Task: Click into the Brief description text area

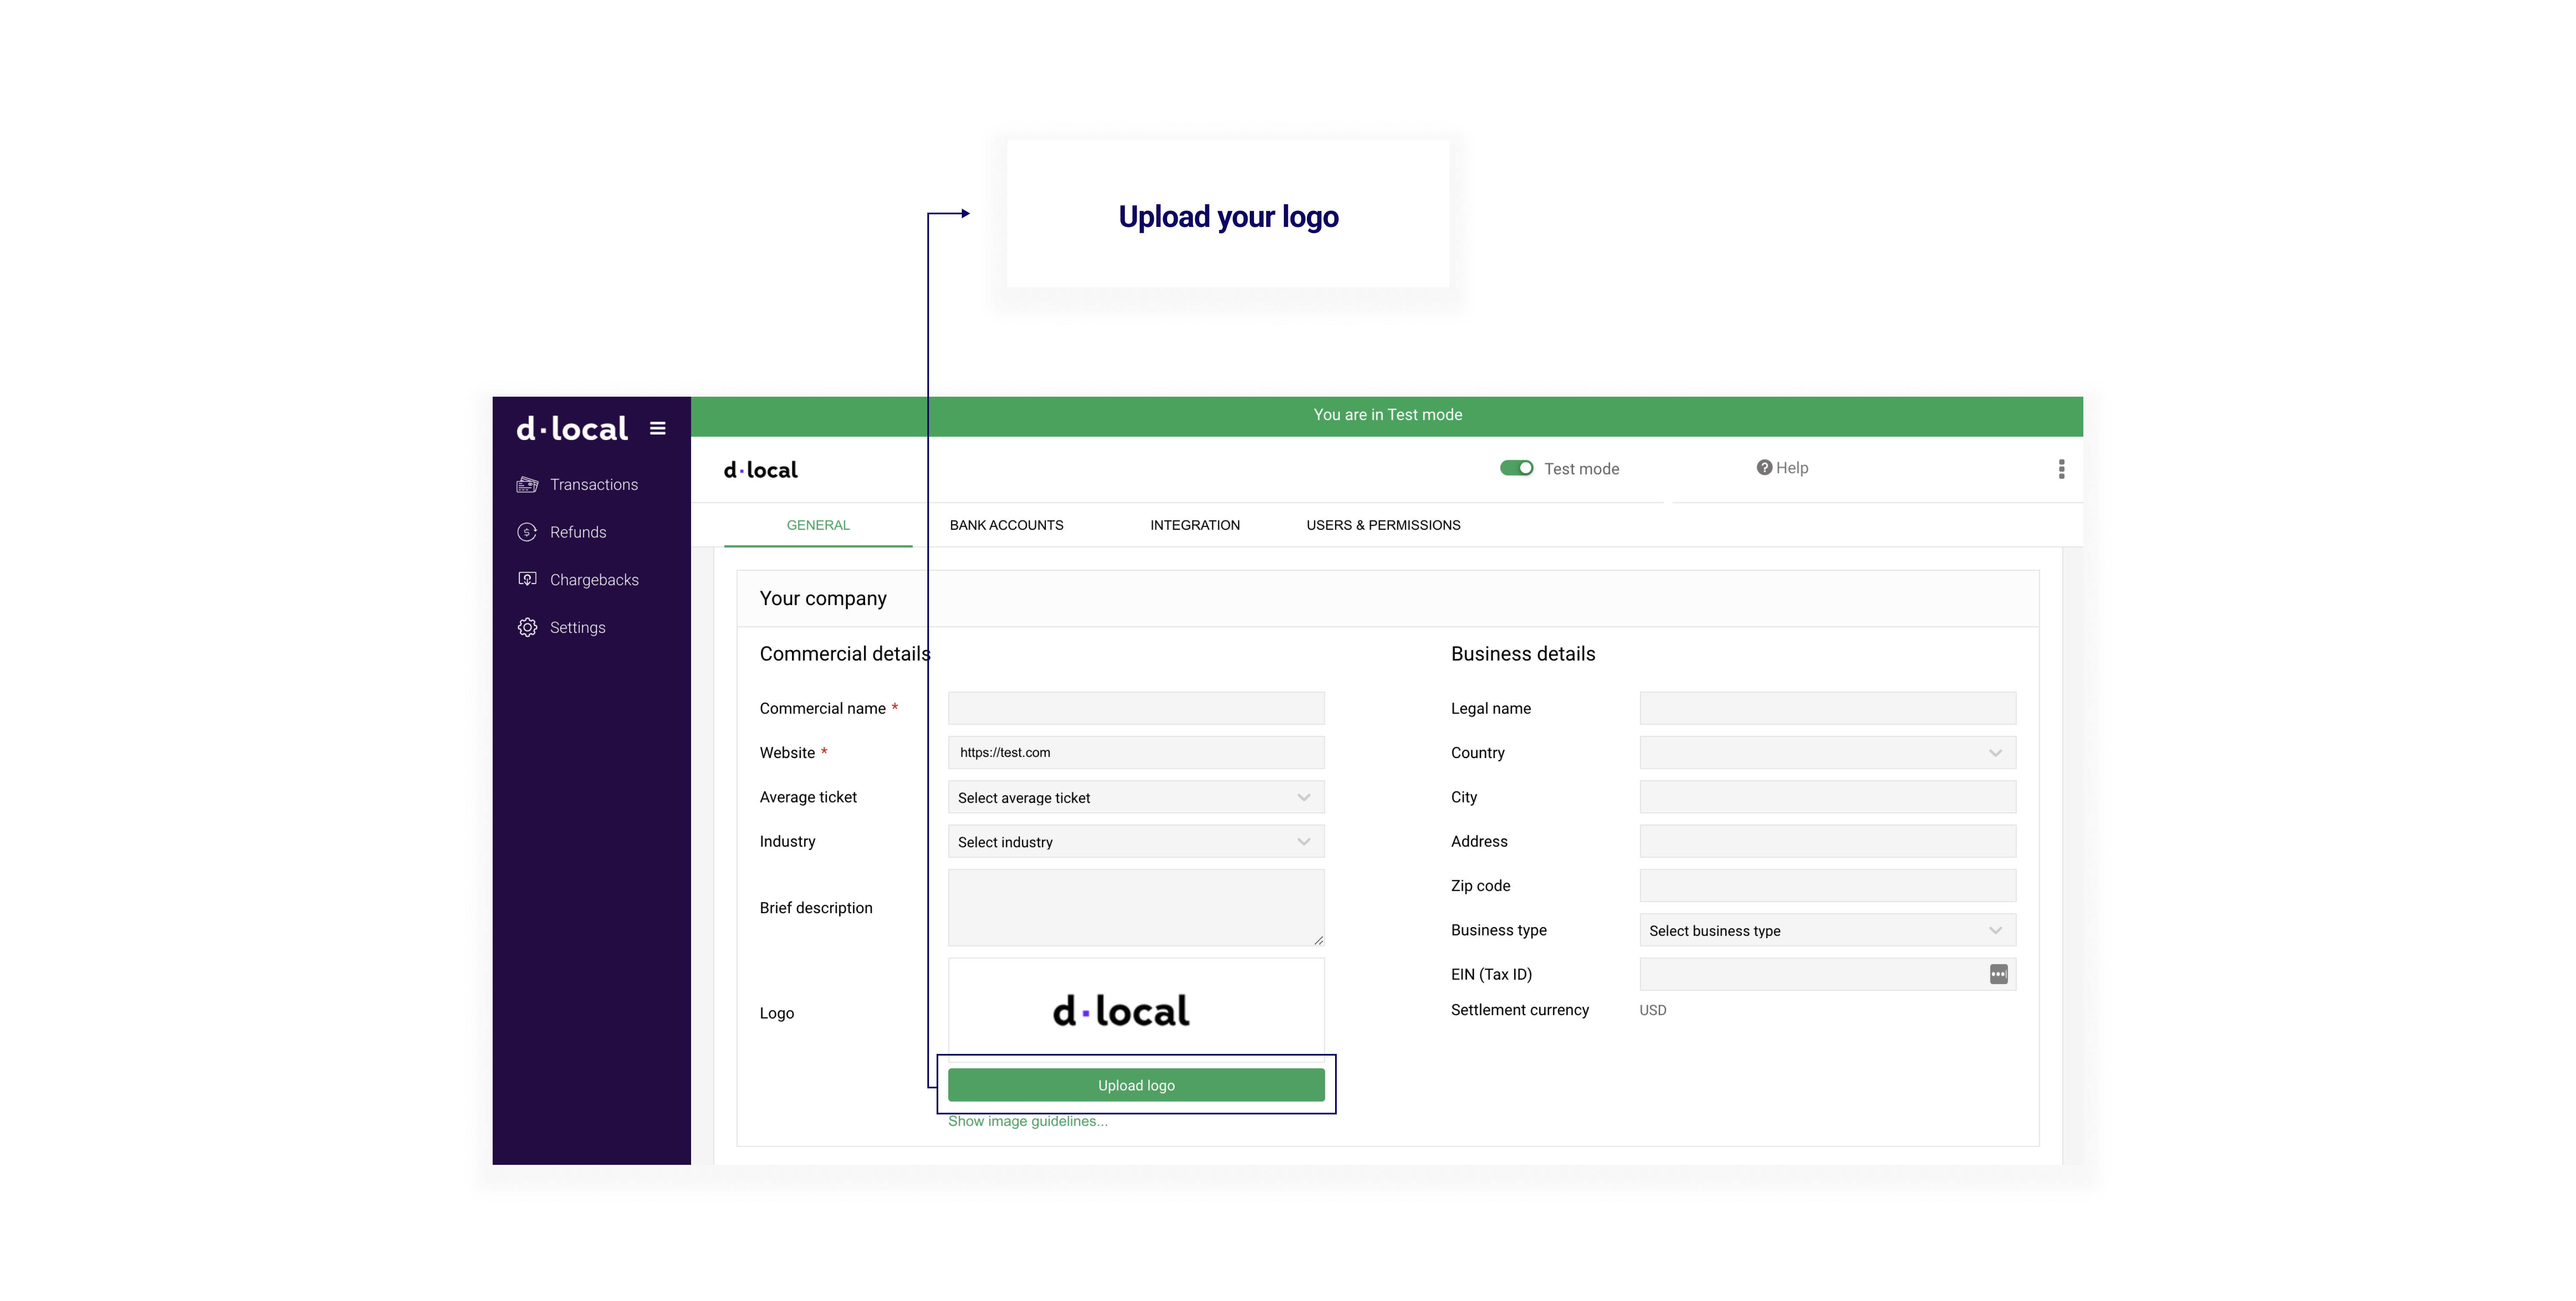Action: (1135, 907)
